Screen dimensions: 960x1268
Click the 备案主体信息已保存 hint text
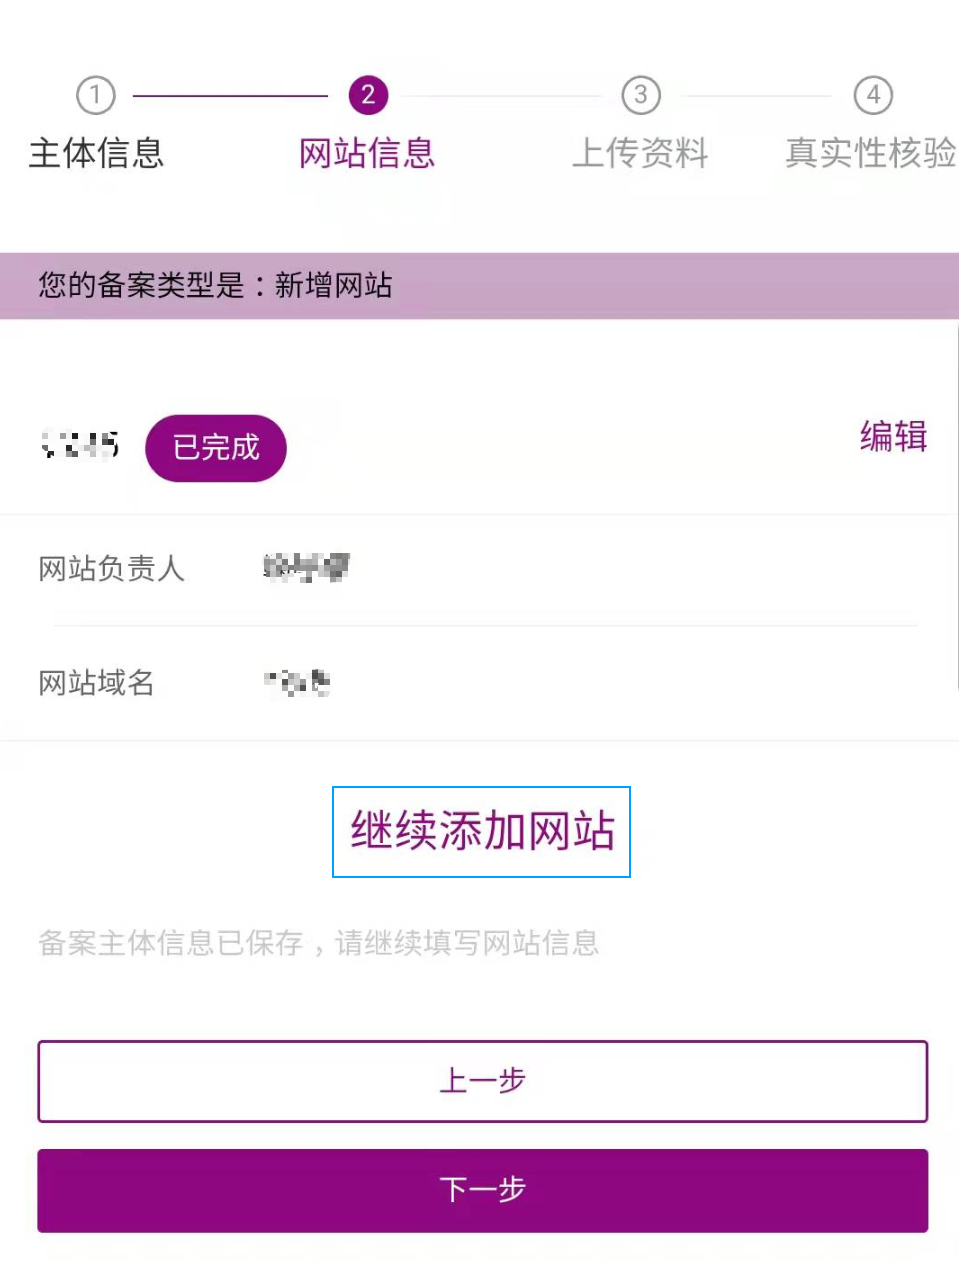(x=318, y=943)
